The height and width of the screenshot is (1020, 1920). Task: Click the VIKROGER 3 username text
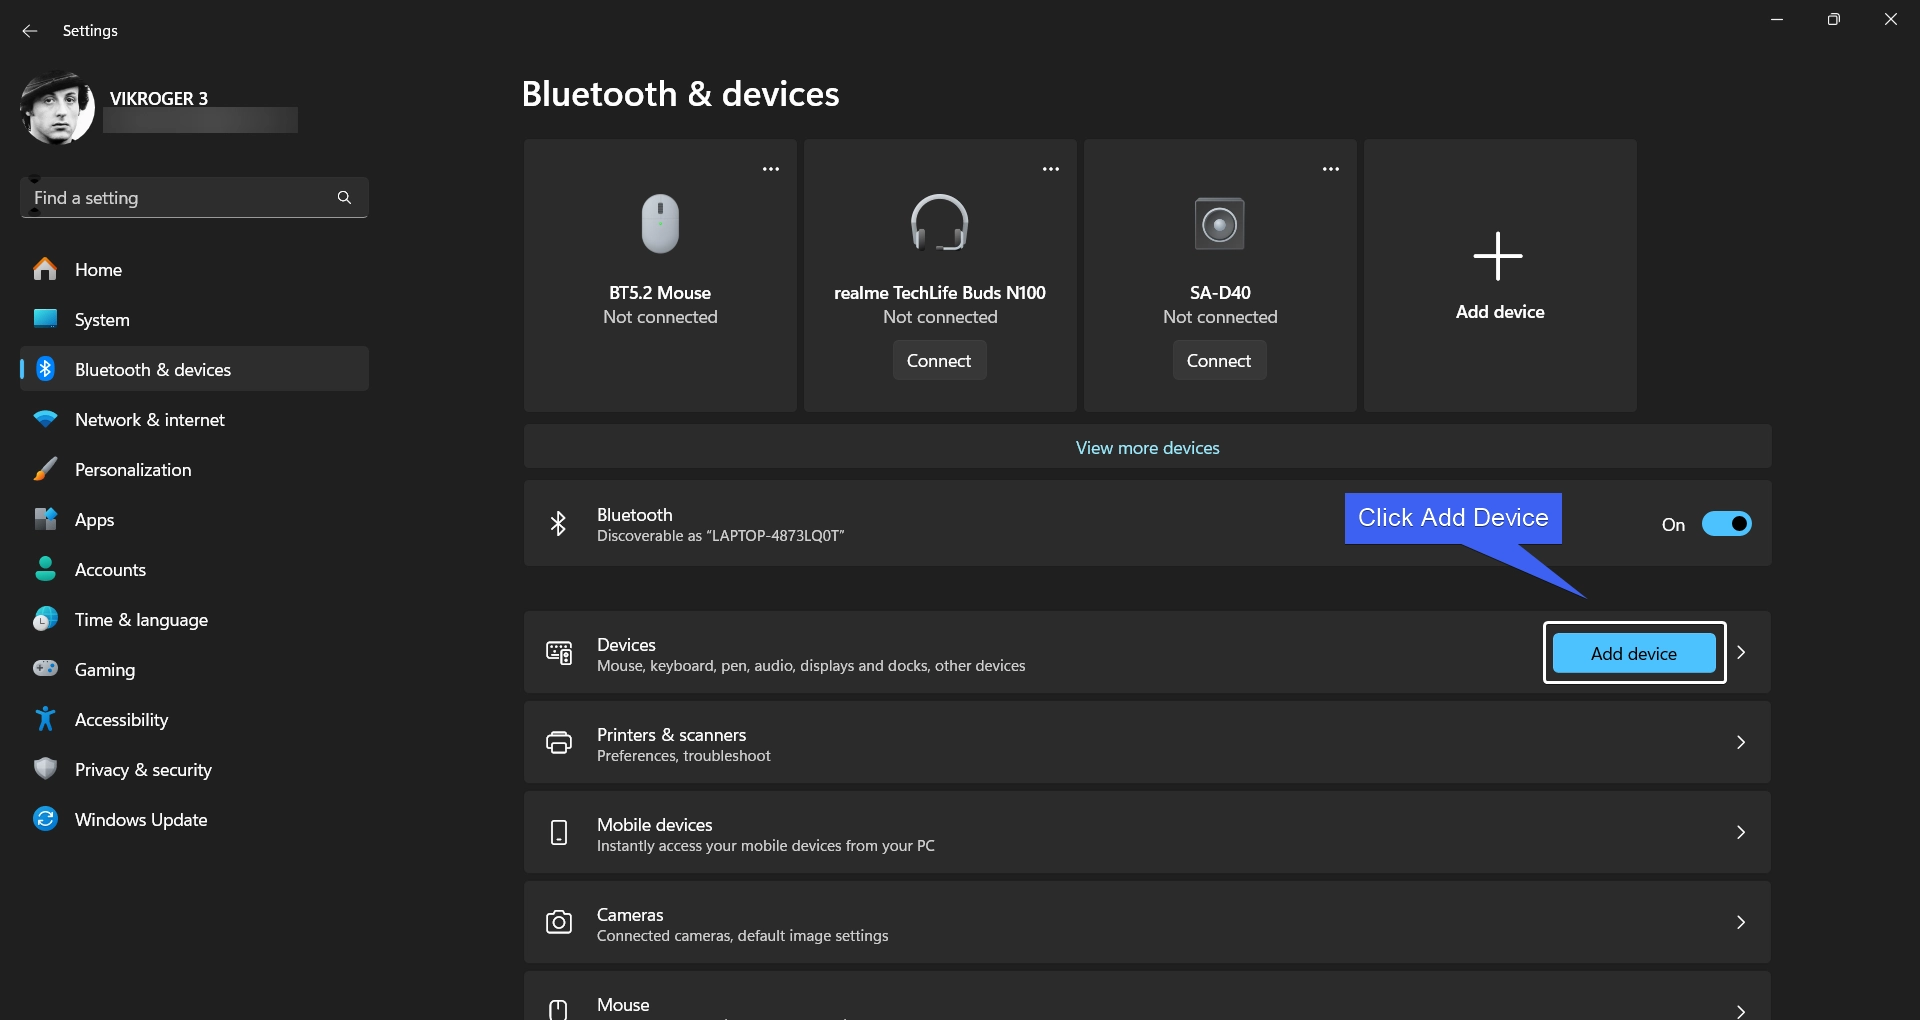159,98
